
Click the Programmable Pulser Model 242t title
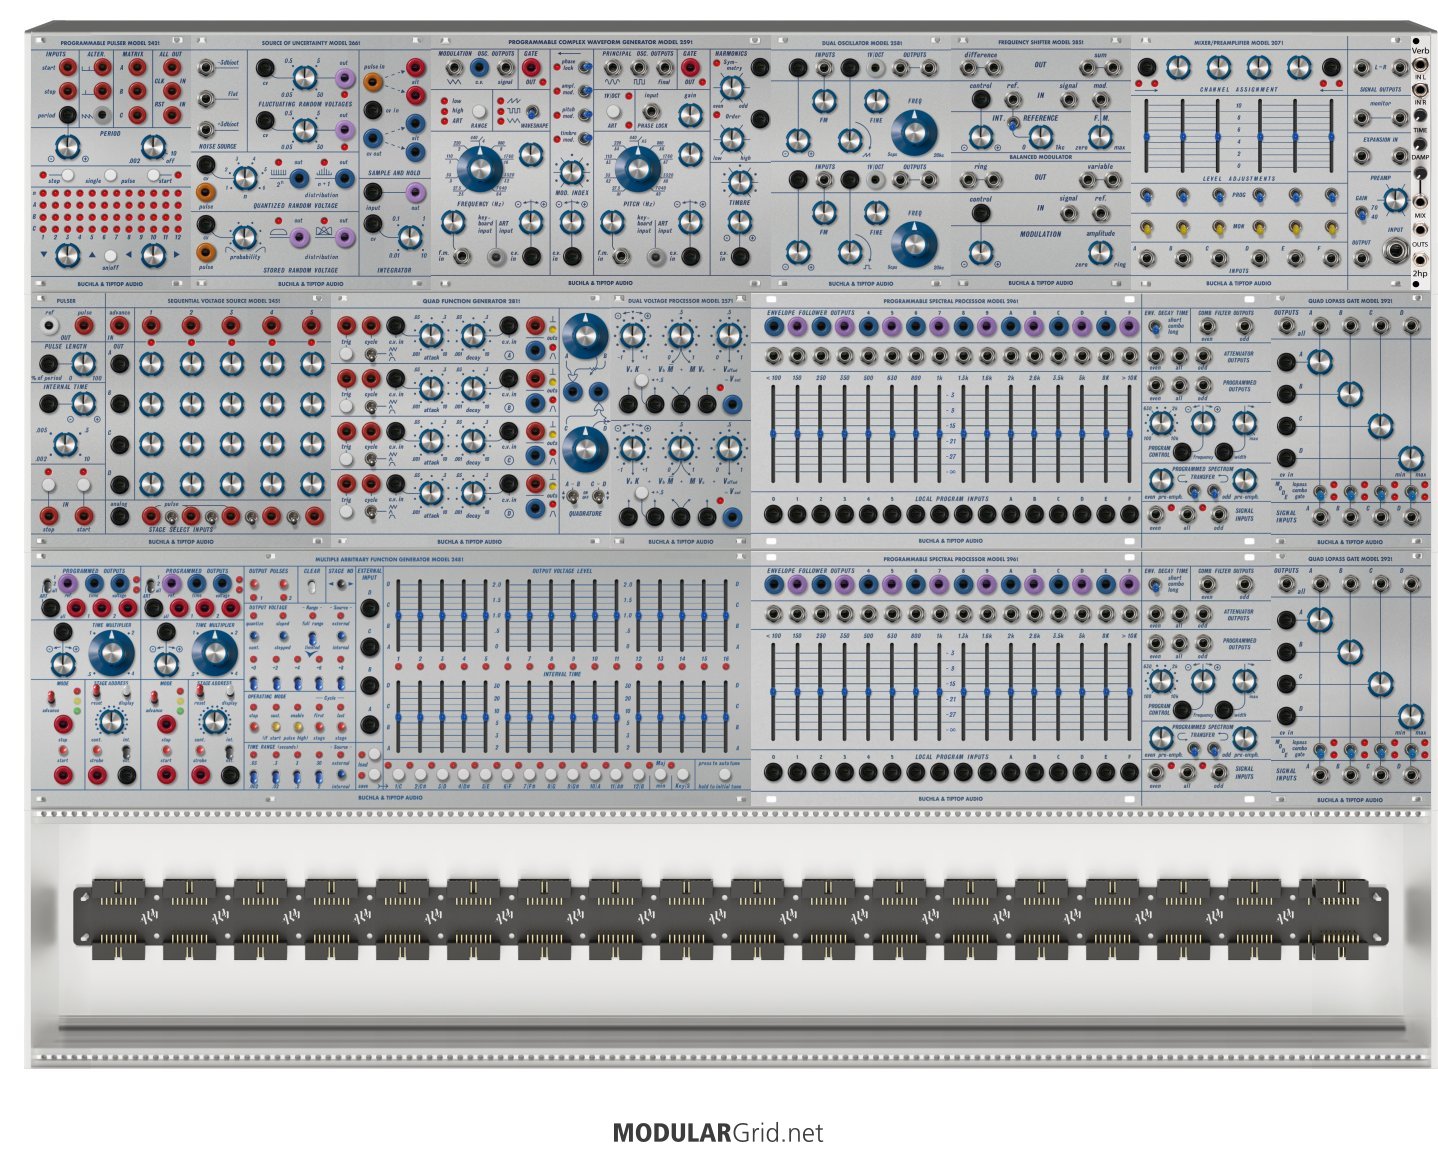tap(108, 43)
